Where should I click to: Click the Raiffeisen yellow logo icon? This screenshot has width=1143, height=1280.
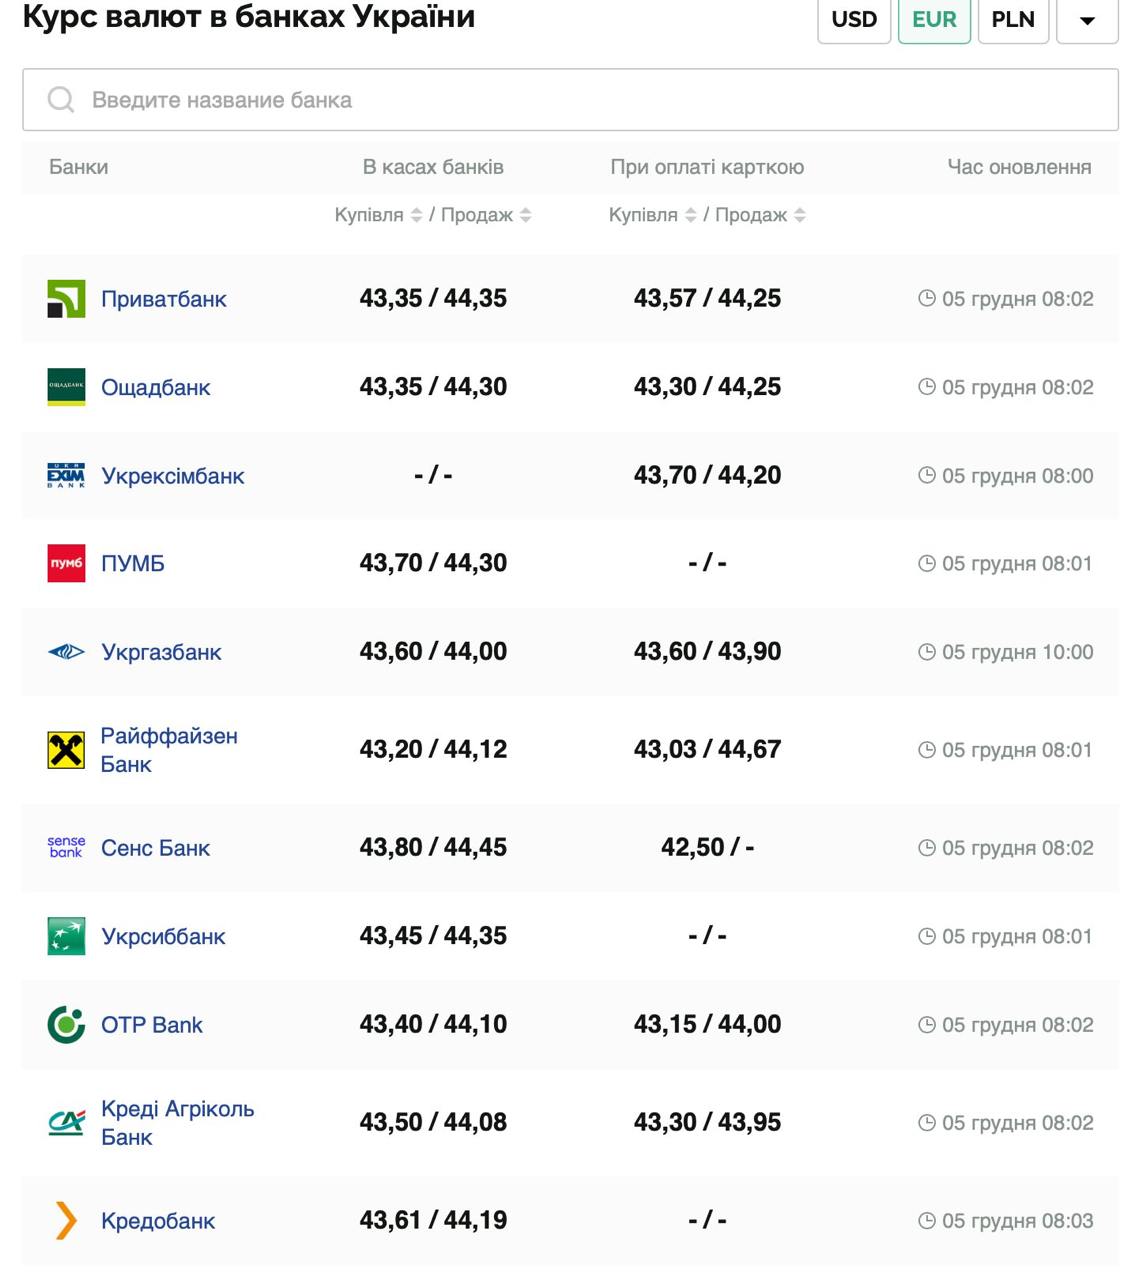(66, 750)
